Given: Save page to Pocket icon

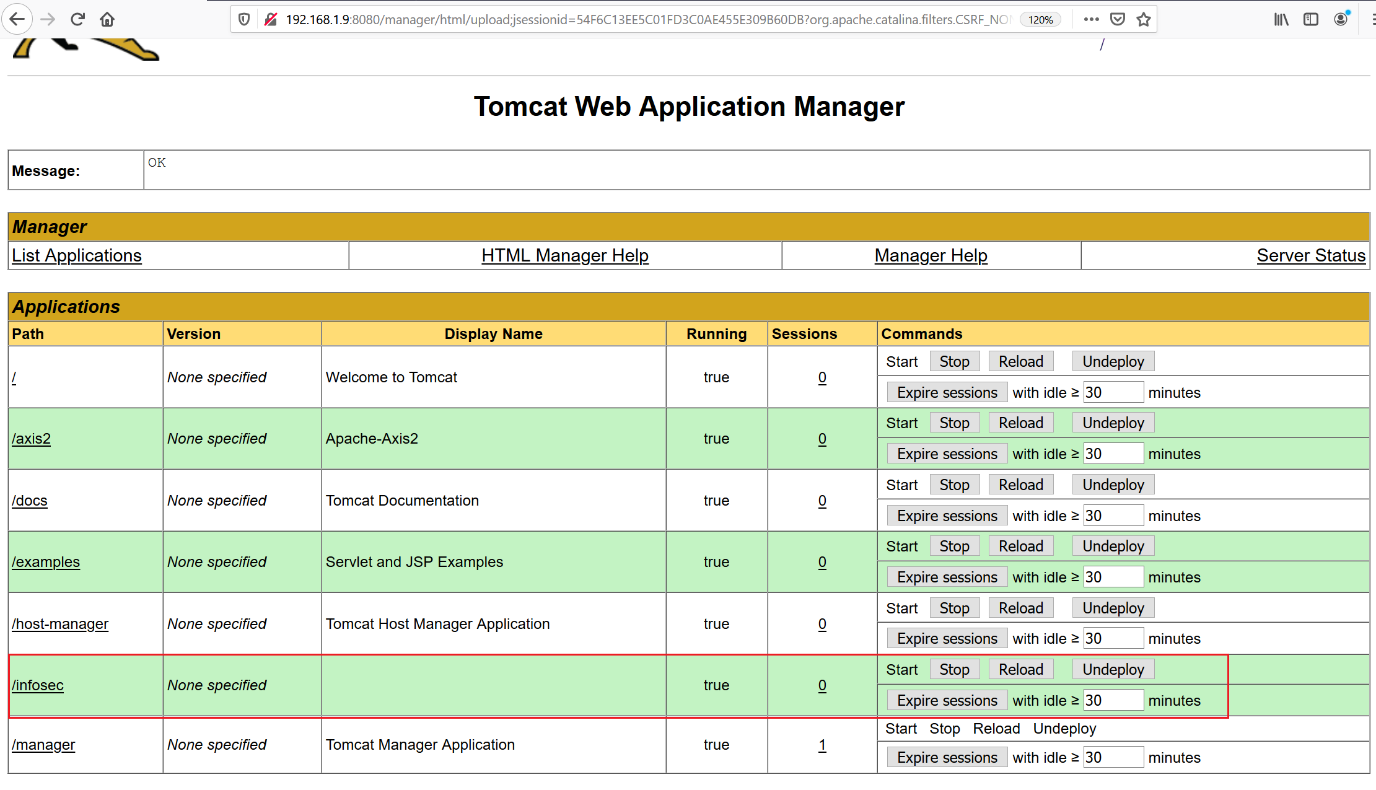Looking at the screenshot, I should (1118, 19).
